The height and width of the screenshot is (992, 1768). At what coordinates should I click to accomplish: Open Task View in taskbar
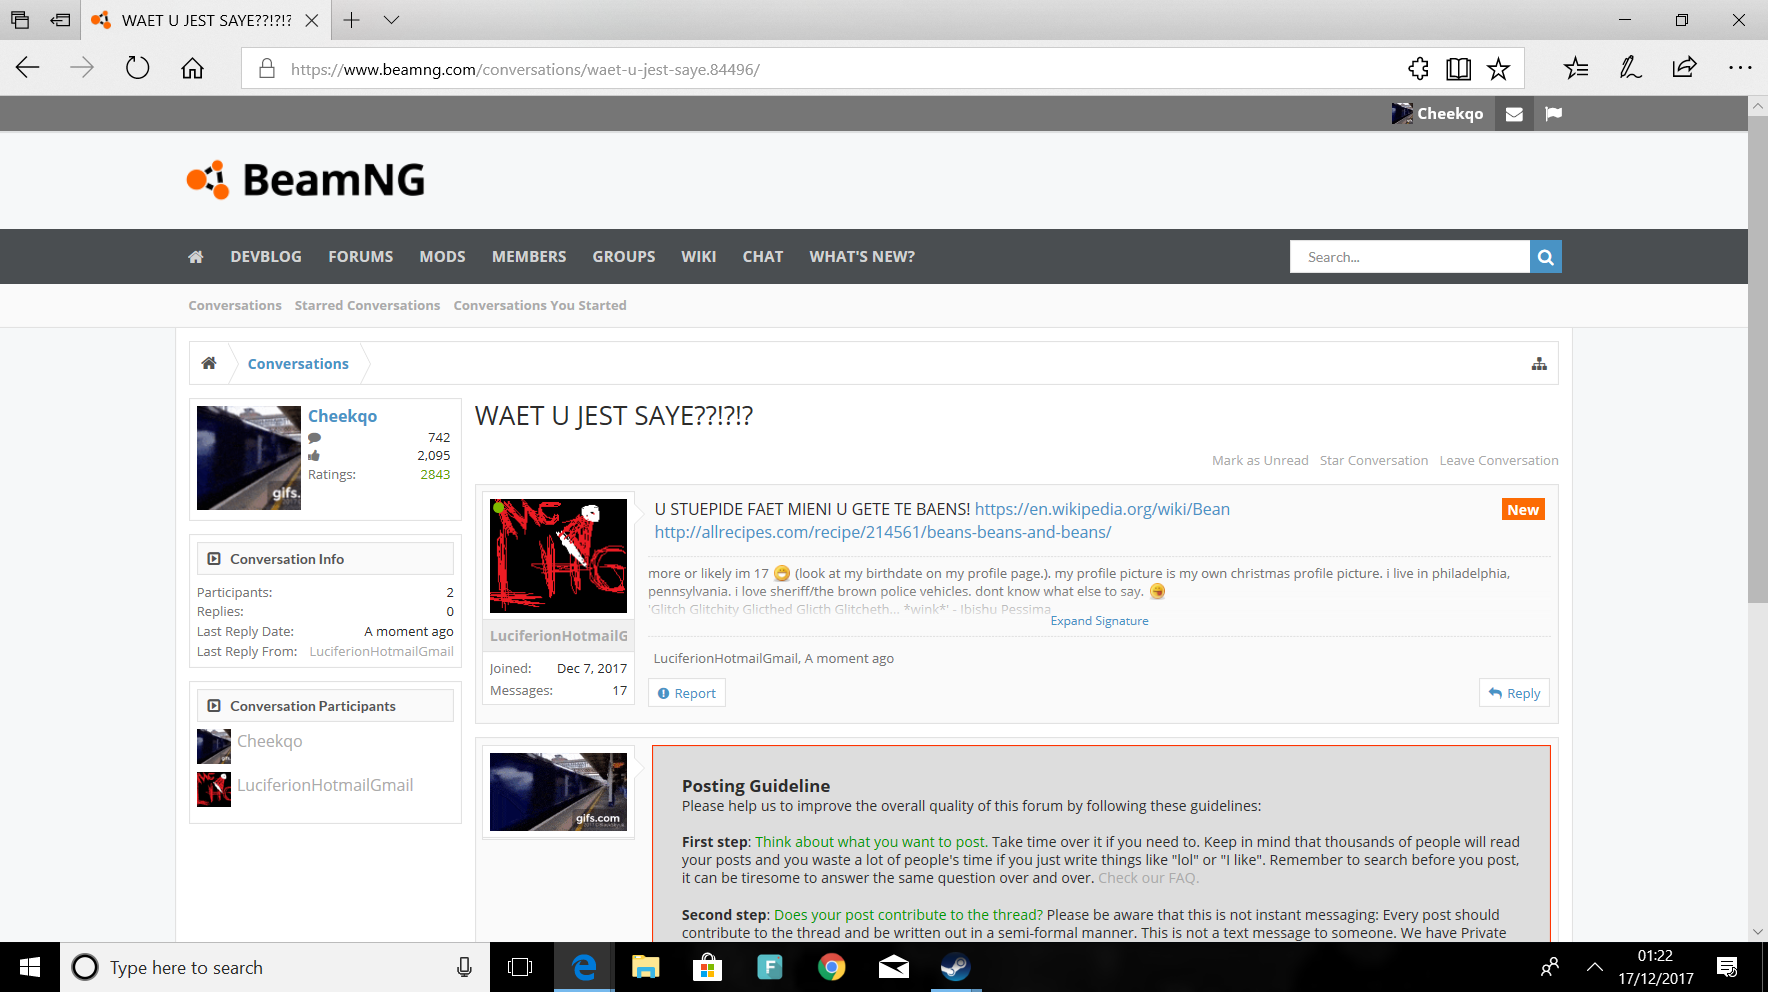coord(520,967)
